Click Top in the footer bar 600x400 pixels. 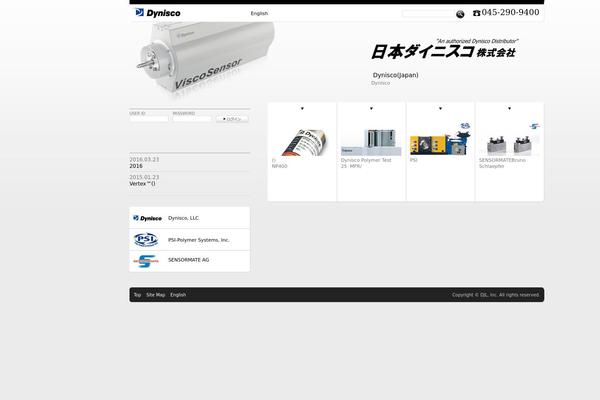(137, 295)
